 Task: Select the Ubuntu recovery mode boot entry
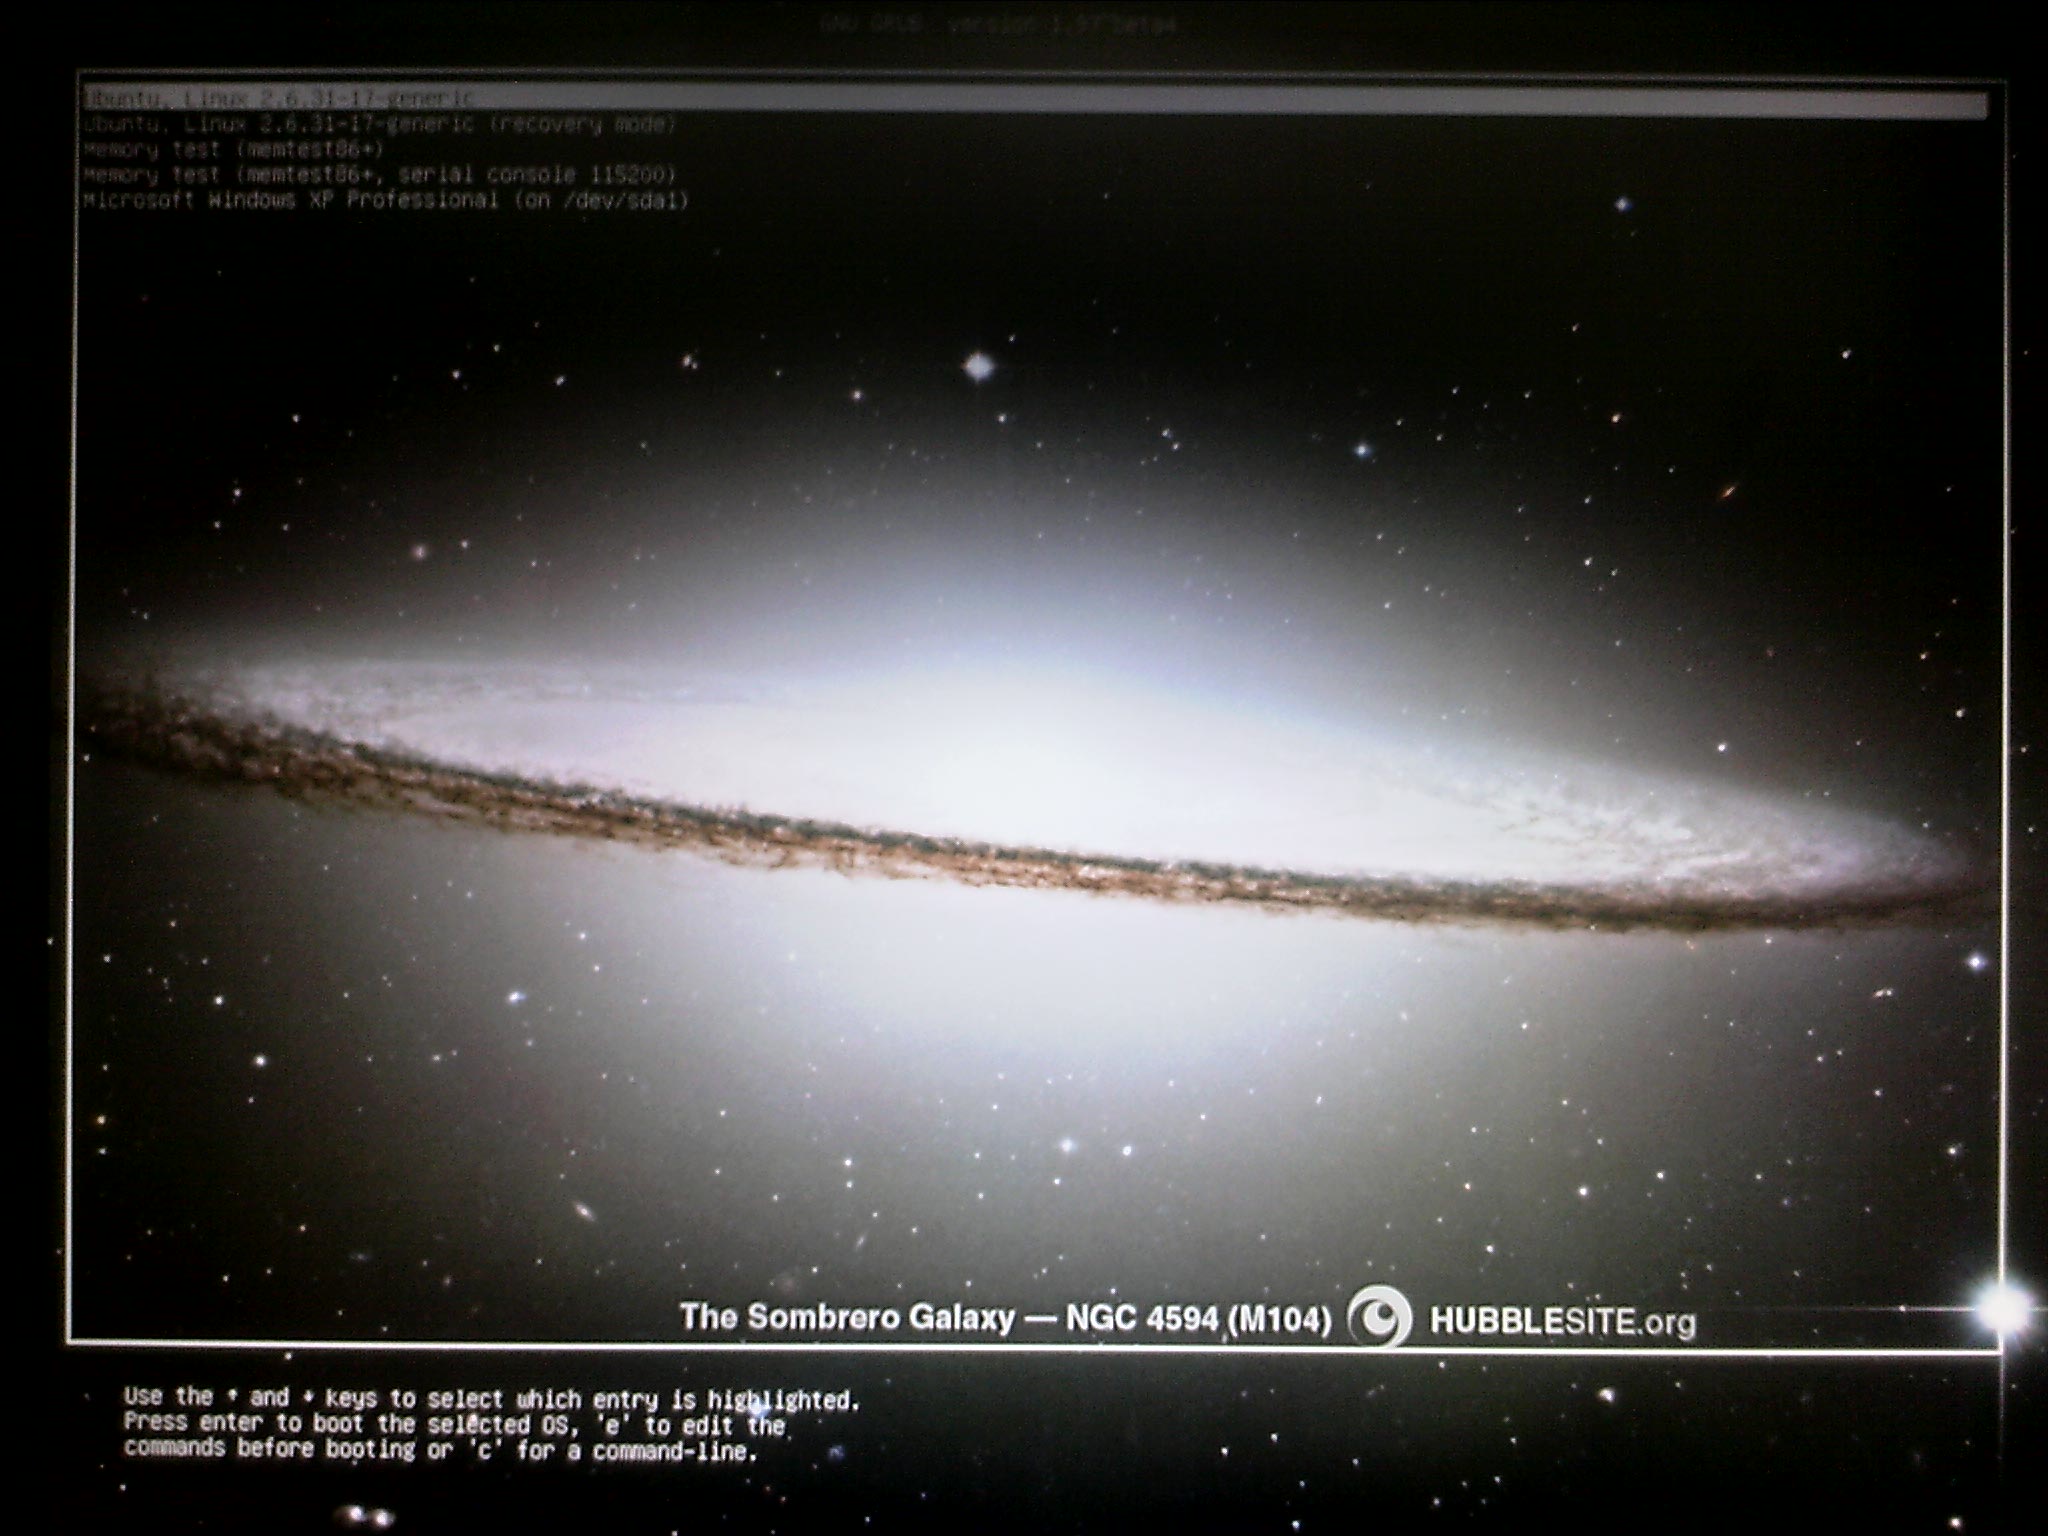pyautogui.click(x=380, y=125)
